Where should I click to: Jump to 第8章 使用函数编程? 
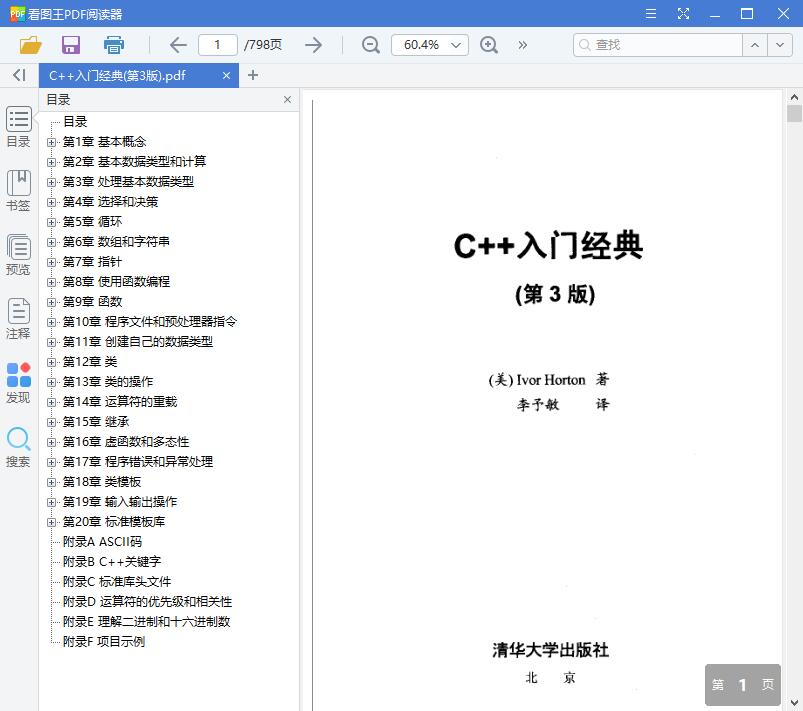pos(116,282)
